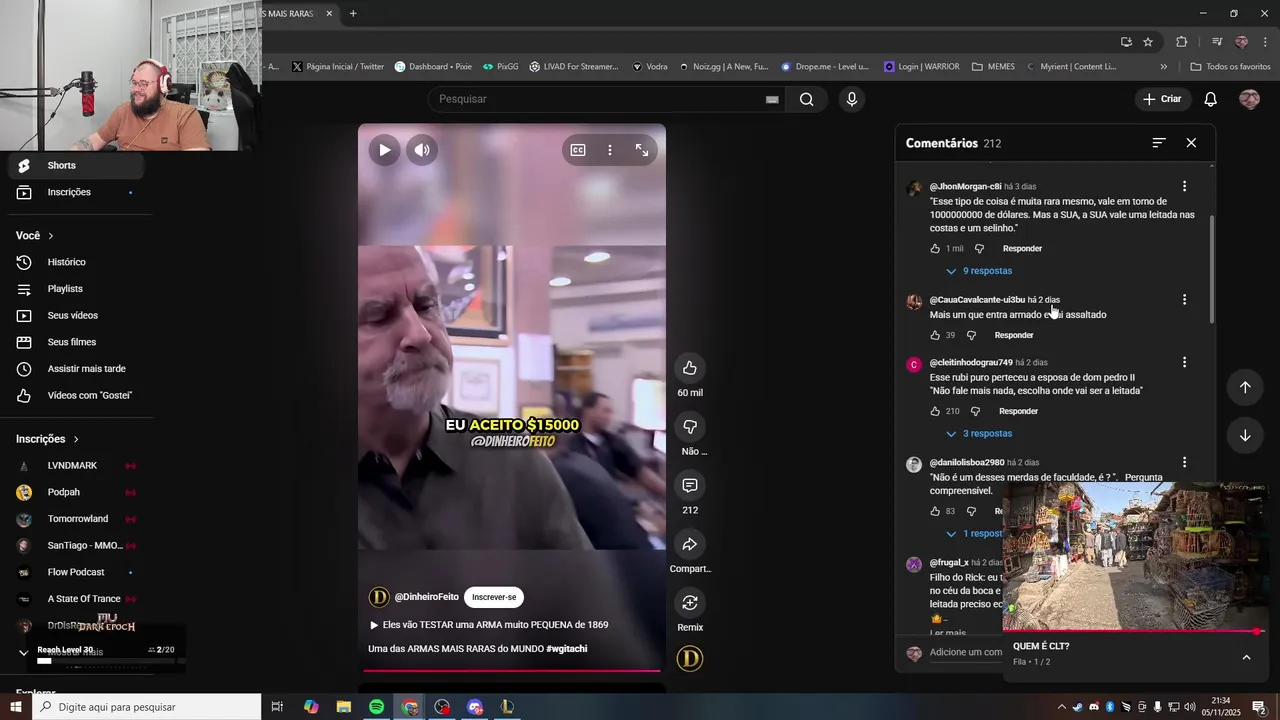Share the Short using the Compartilhar arrow
The width and height of the screenshot is (1280, 720).
pyautogui.click(x=690, y=545)
